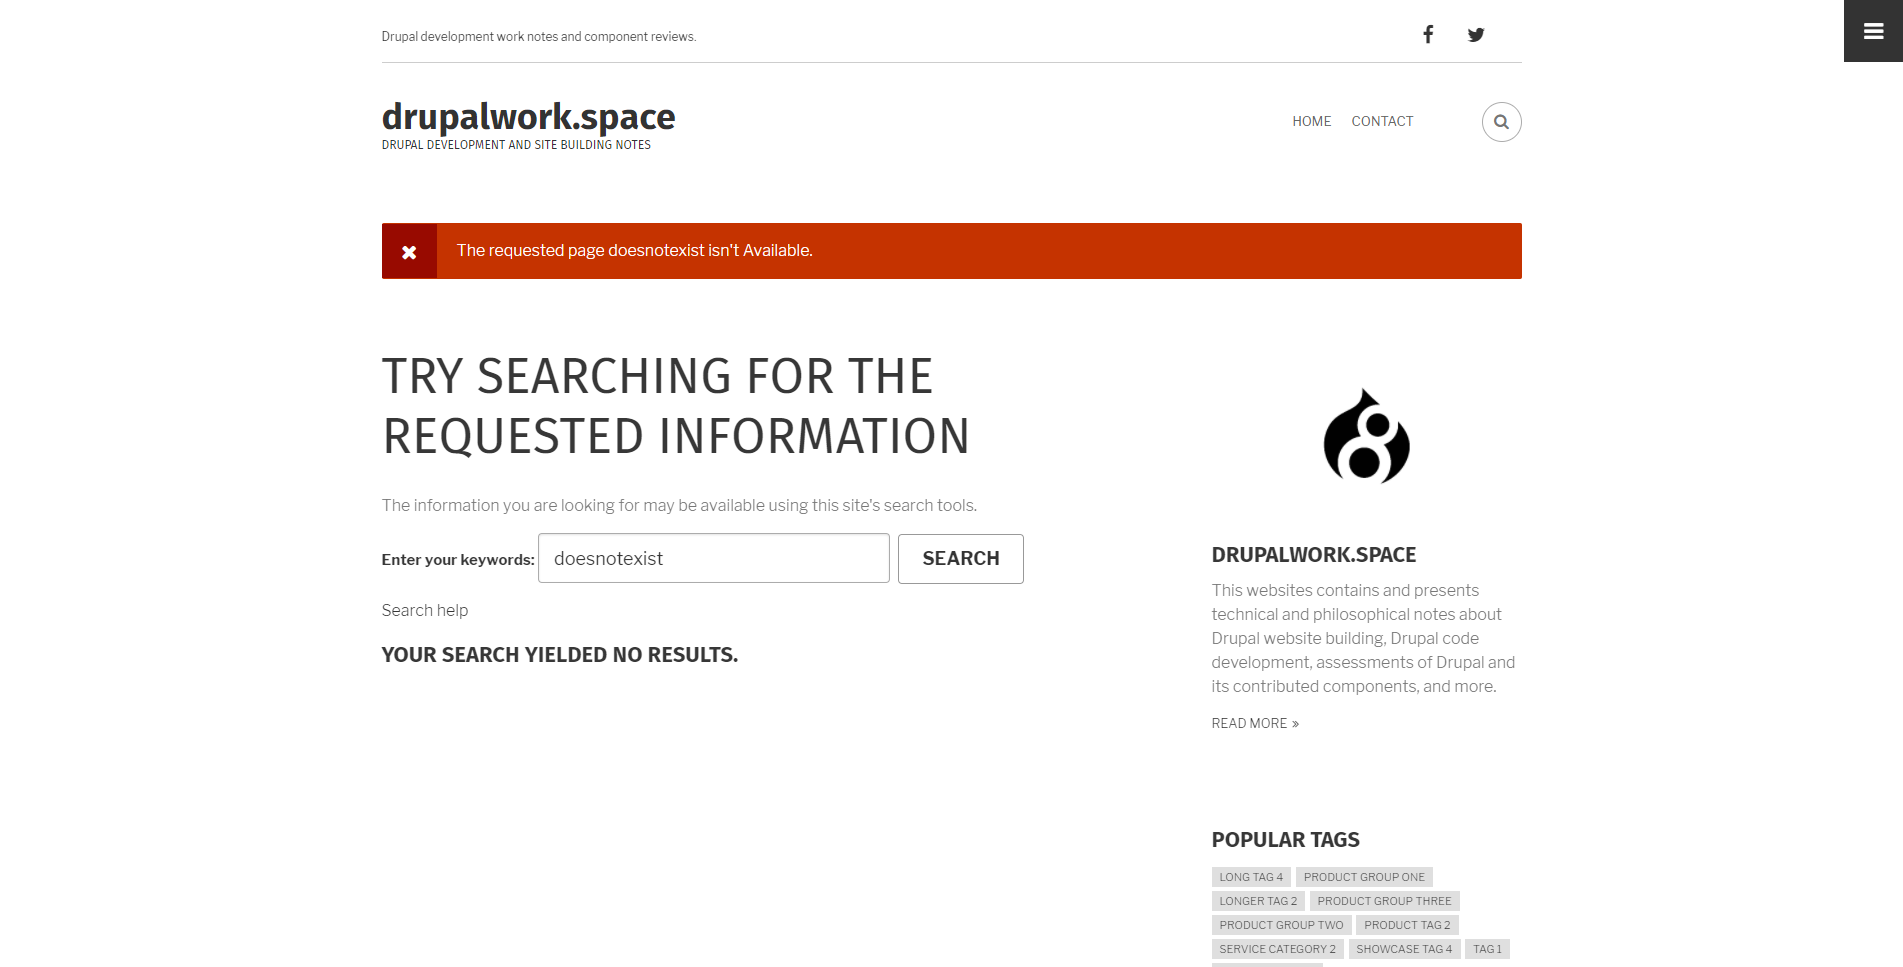Open the Search help link
This screenshot has height=967, width=1903.
pyautogui.click(x=425, y=610)
